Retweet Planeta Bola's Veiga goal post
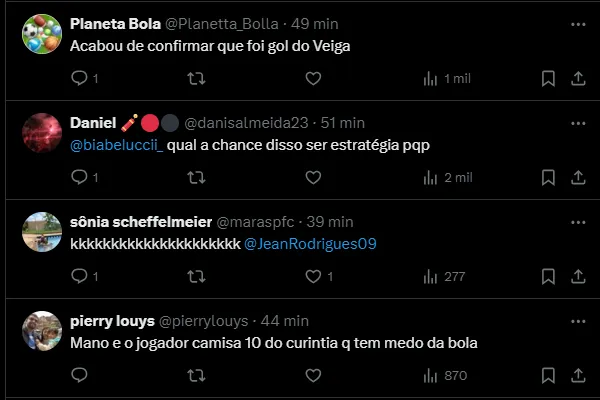Screen dimensions: 600x400 (x=197, y=78)
